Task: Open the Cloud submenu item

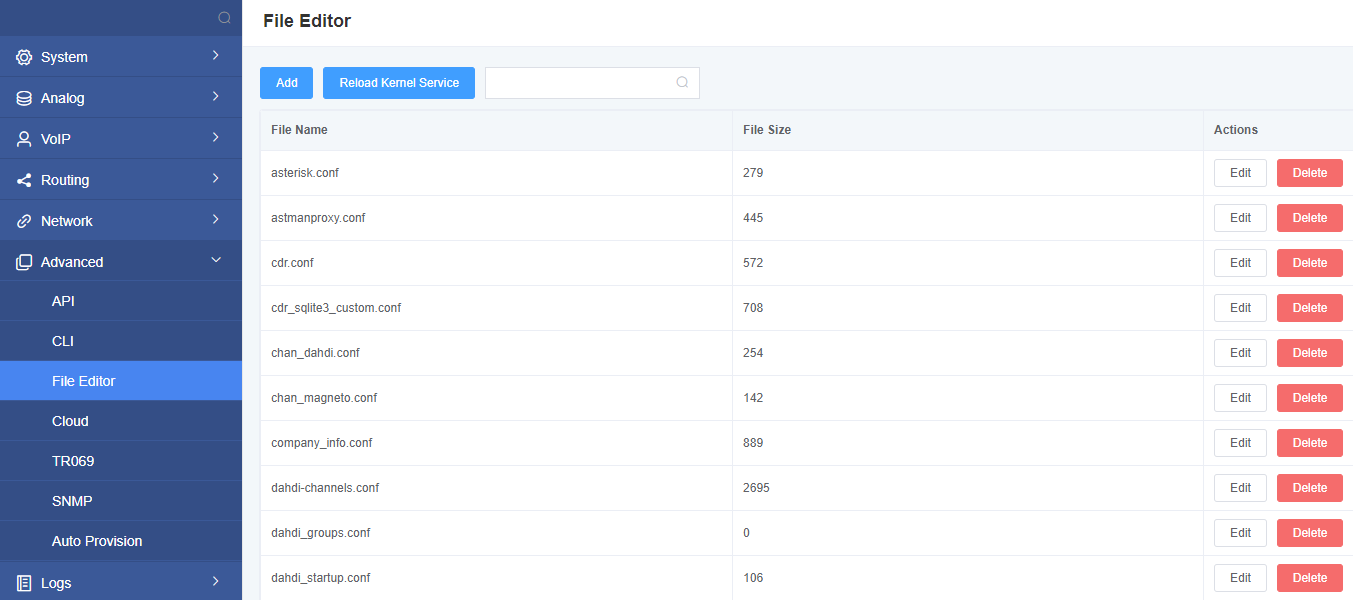Action: (x=121, y=421)
